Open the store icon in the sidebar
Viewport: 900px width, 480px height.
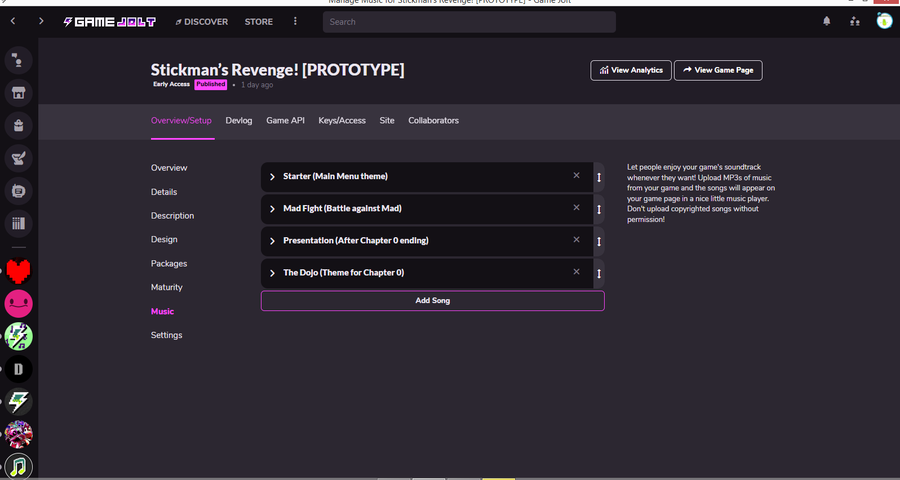[18, 93]
